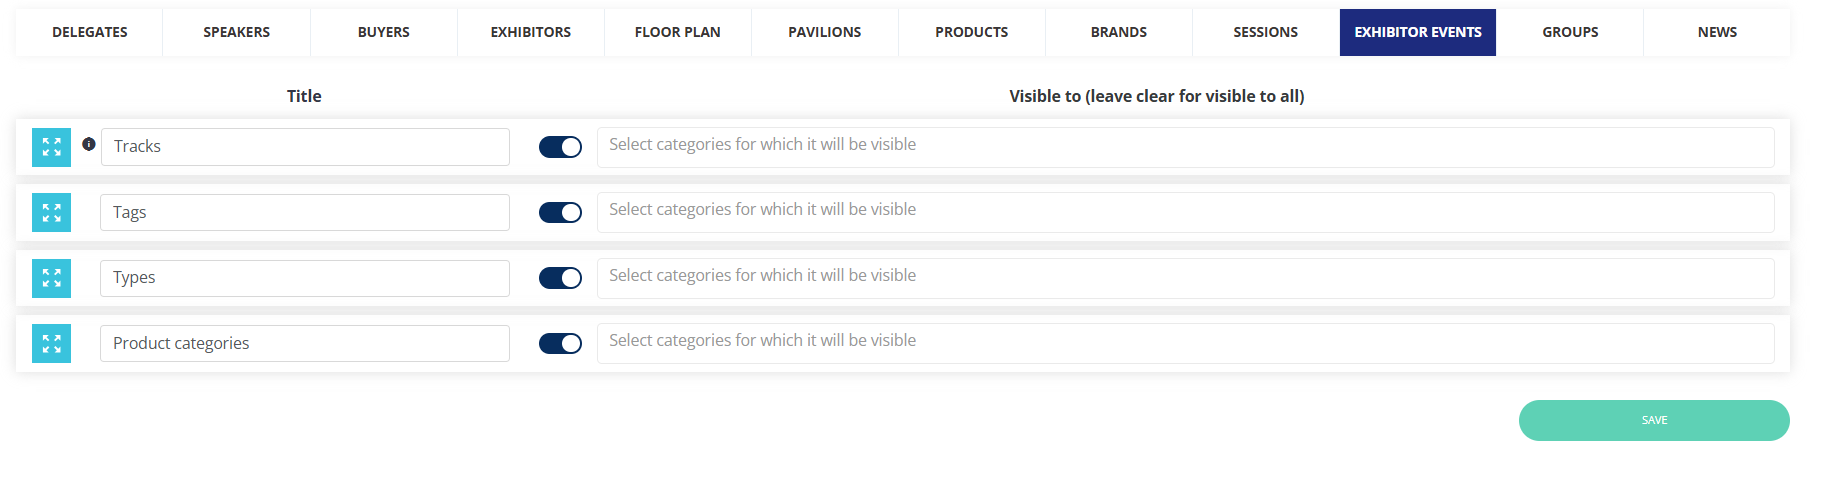Switch to the Sessions tab
The height and width of the screenshot is (493, 1821).
point(1265,32)
